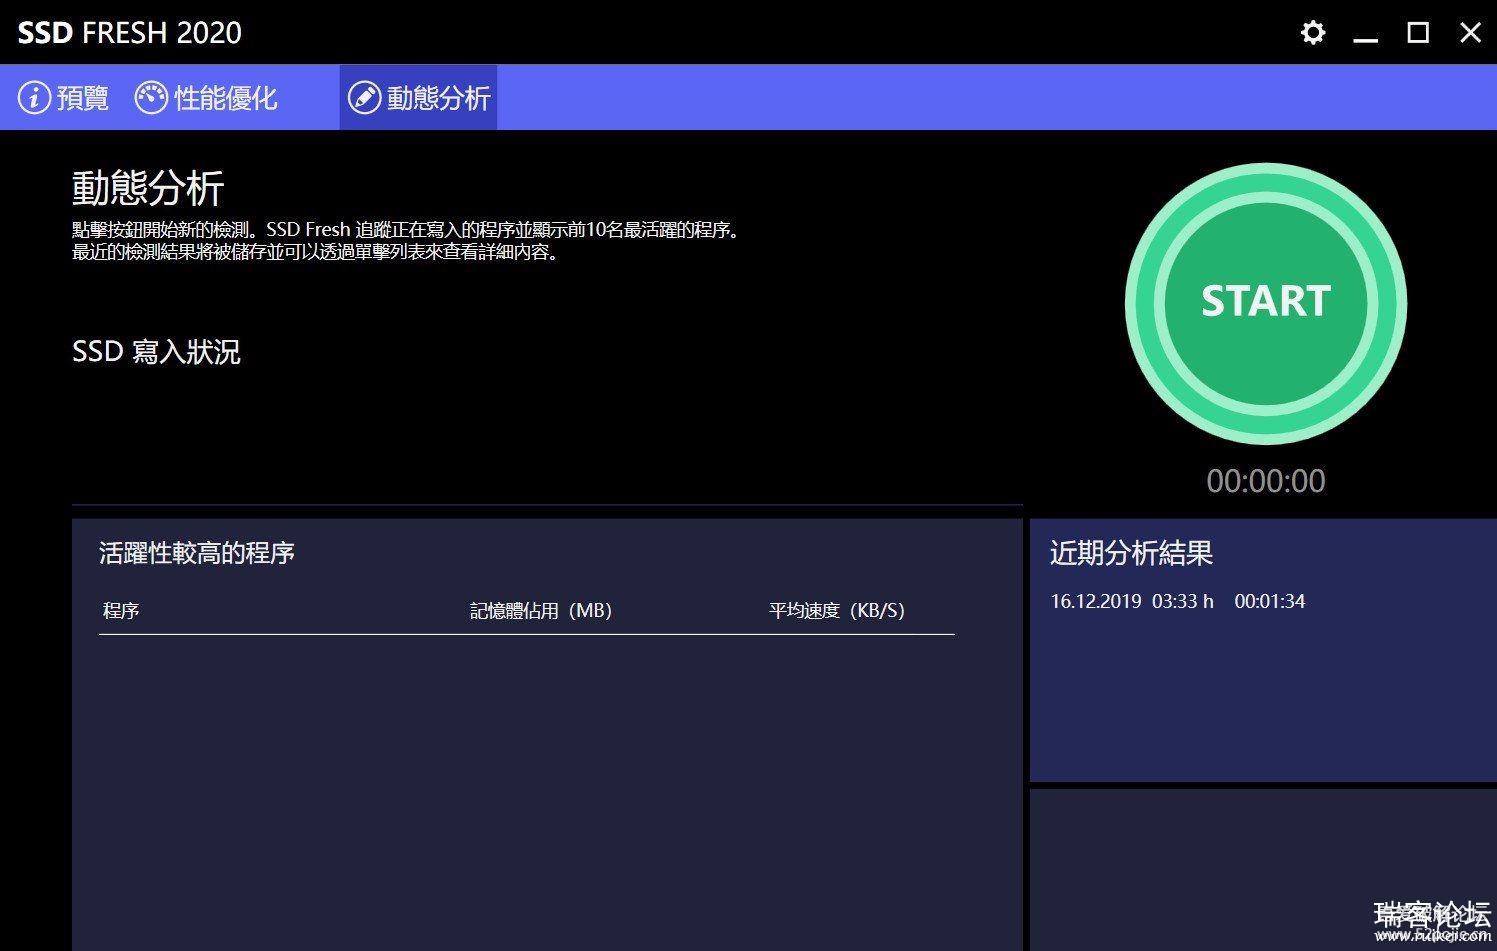
Task: Click the 近期分析結果 panel heading
Action: [x=1131, y=553]
